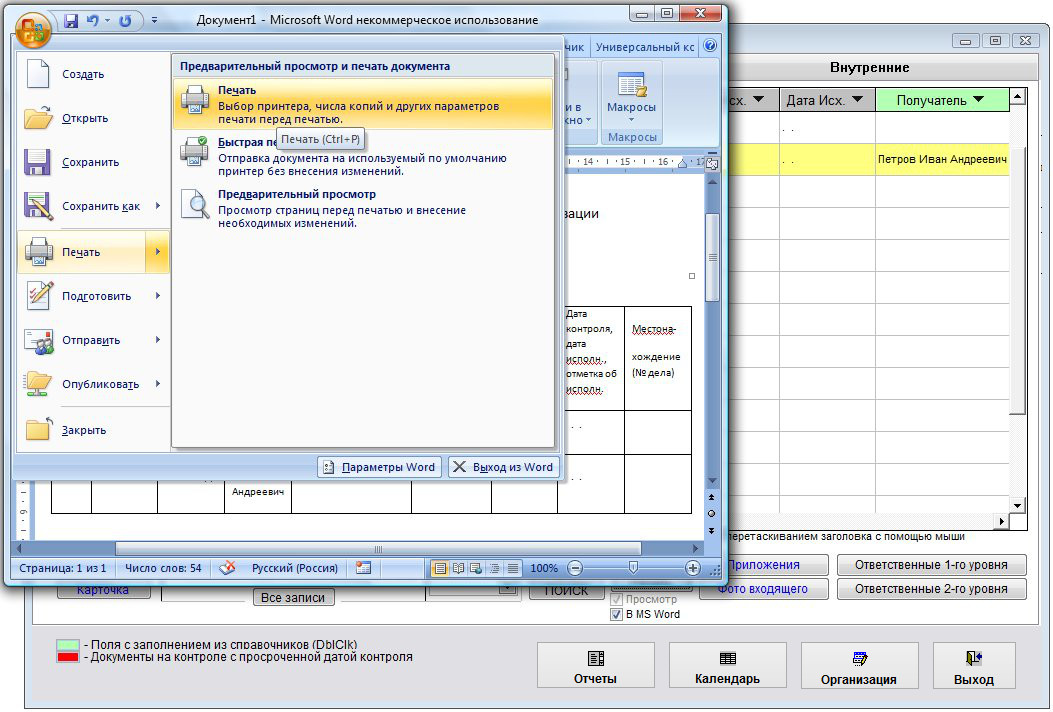Click grid scrollbar down arrow in Внутренние
The image size is (1053, 712).
tap(1017, 506)
